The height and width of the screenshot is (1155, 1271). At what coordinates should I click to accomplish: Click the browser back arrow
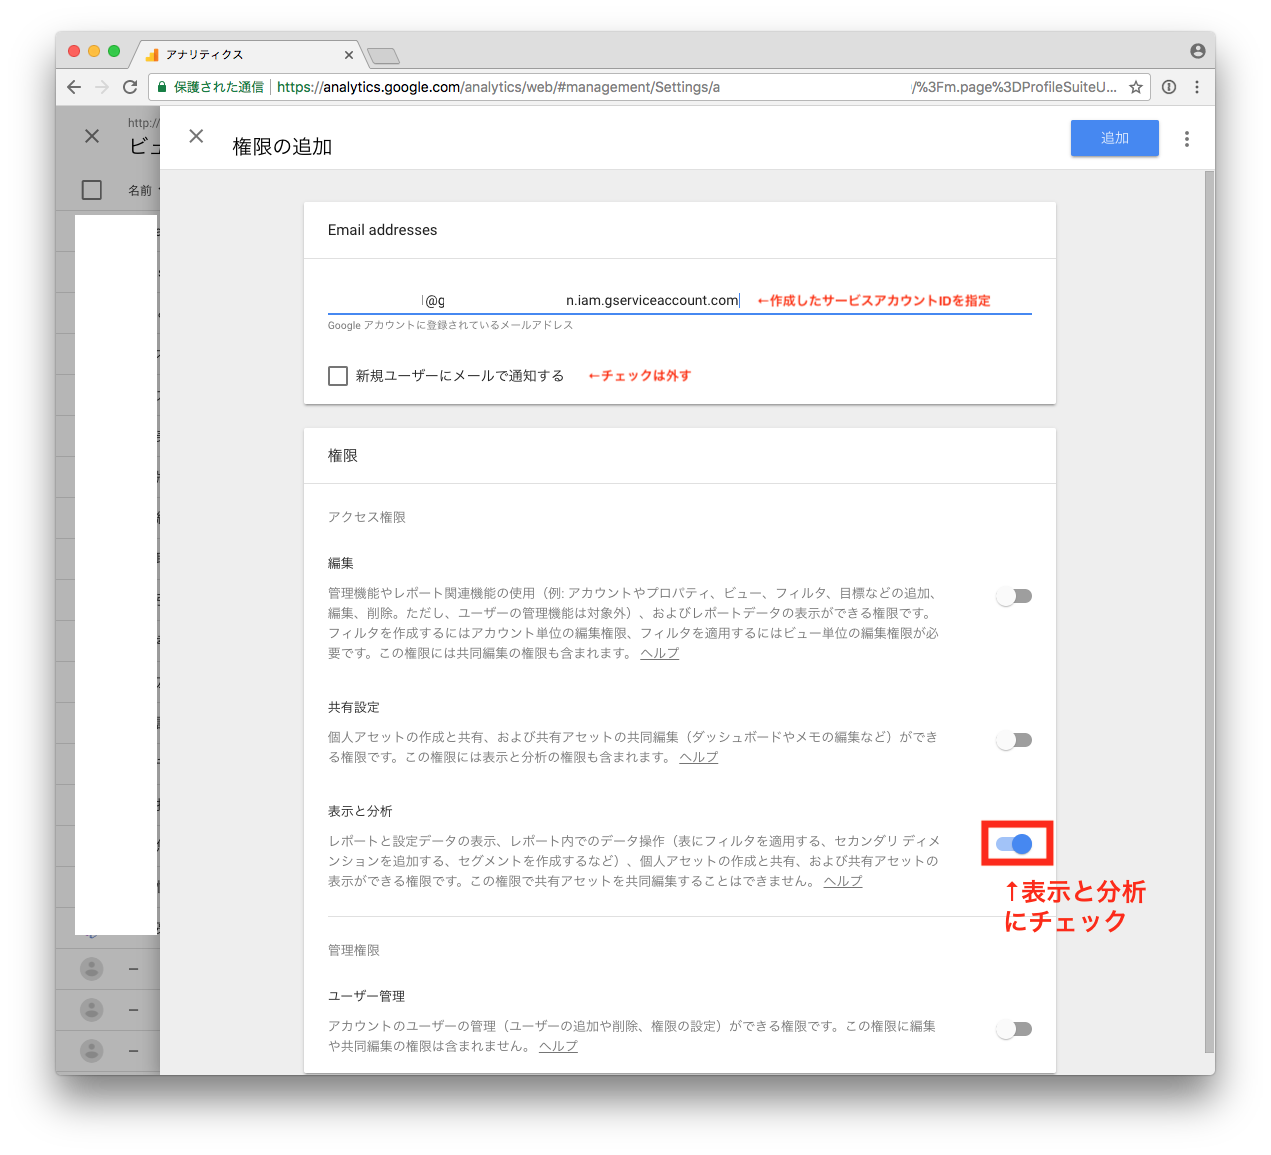pyautogui.click(x=73, y=87)
